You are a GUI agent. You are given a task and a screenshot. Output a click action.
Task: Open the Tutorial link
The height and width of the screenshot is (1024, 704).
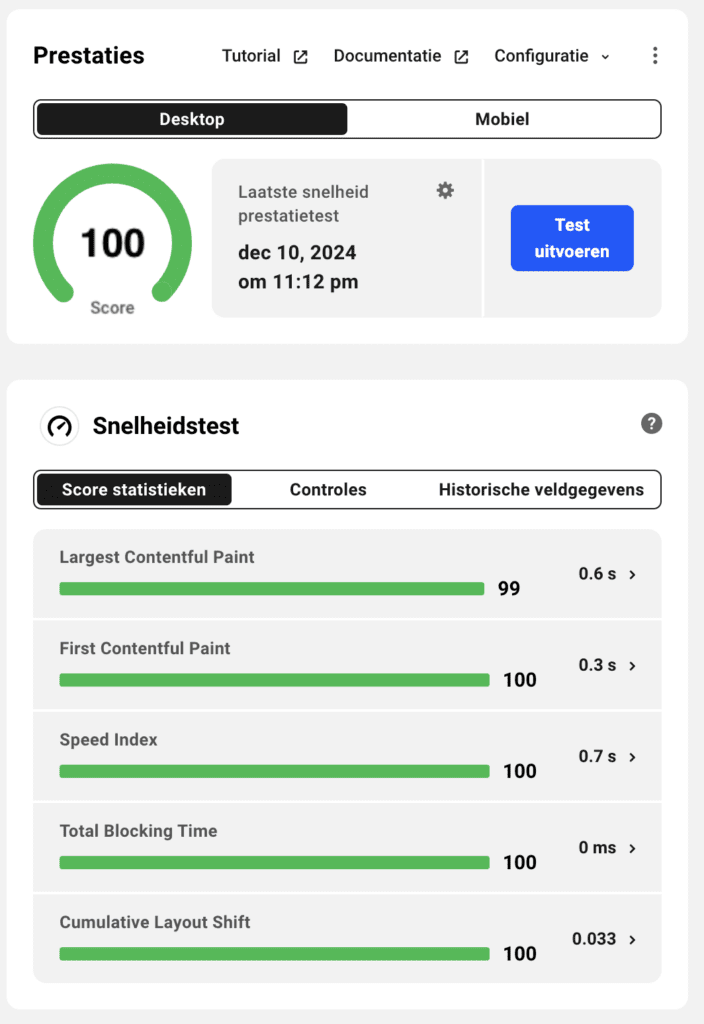click(251, 56)
